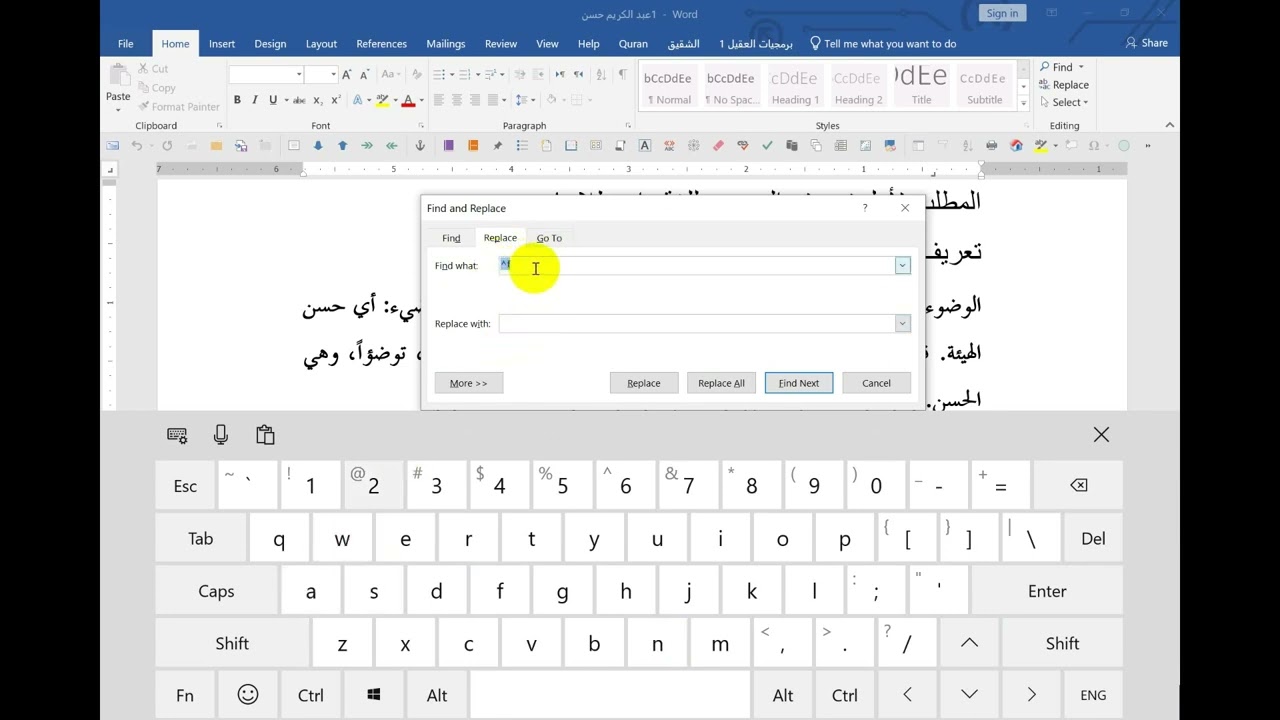Open the Select dropdown in Editing group
Viewport: 1280px width, 720px height.
point(1063,103)
